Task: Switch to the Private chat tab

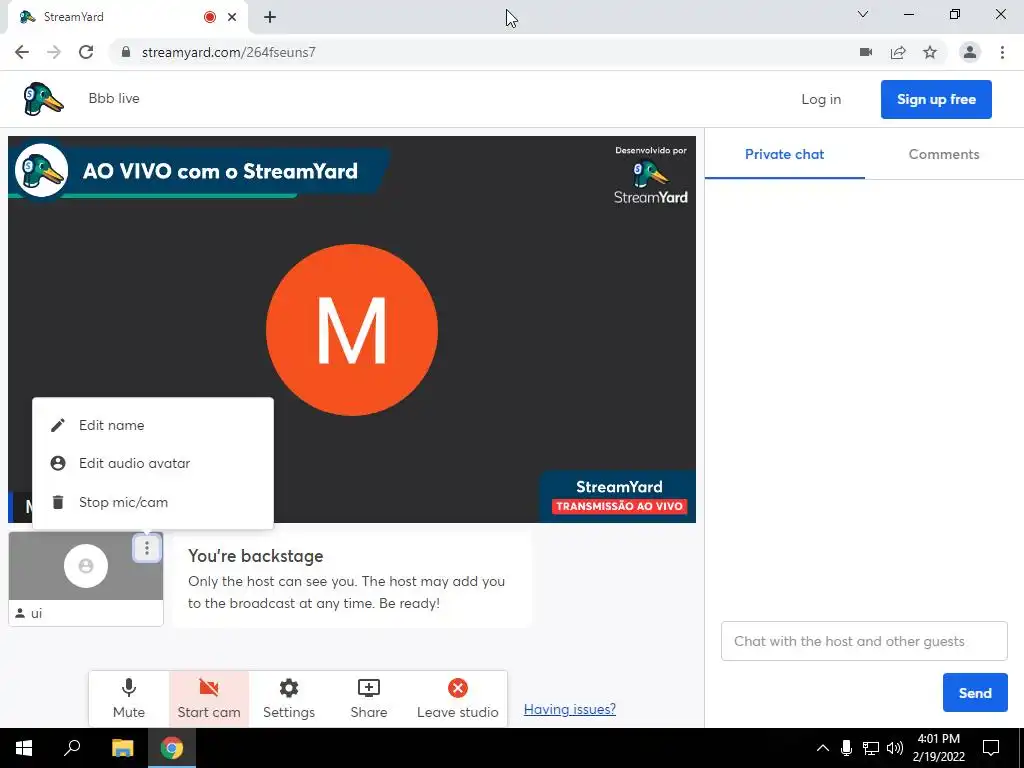Action: [784, 154]
